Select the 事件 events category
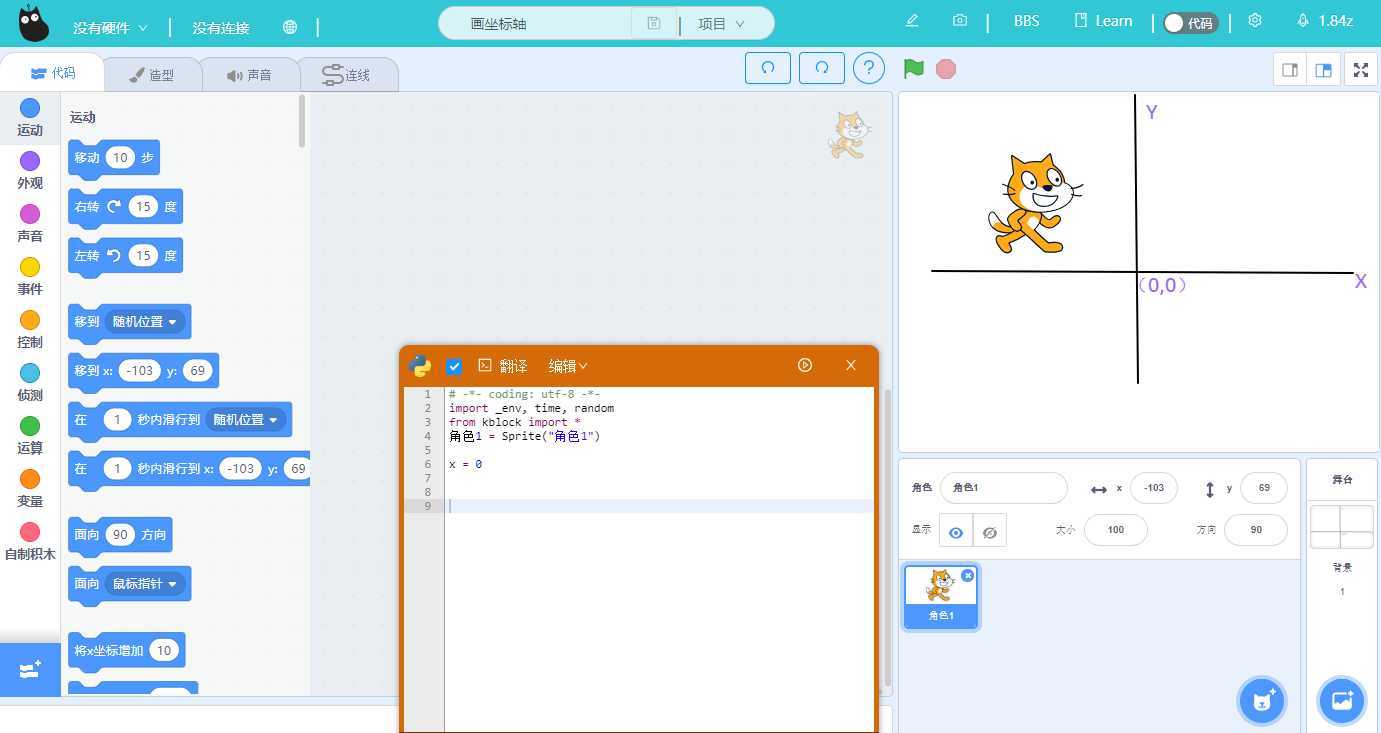The width and height of the screenshot is (1381, 733). [30, 277]
